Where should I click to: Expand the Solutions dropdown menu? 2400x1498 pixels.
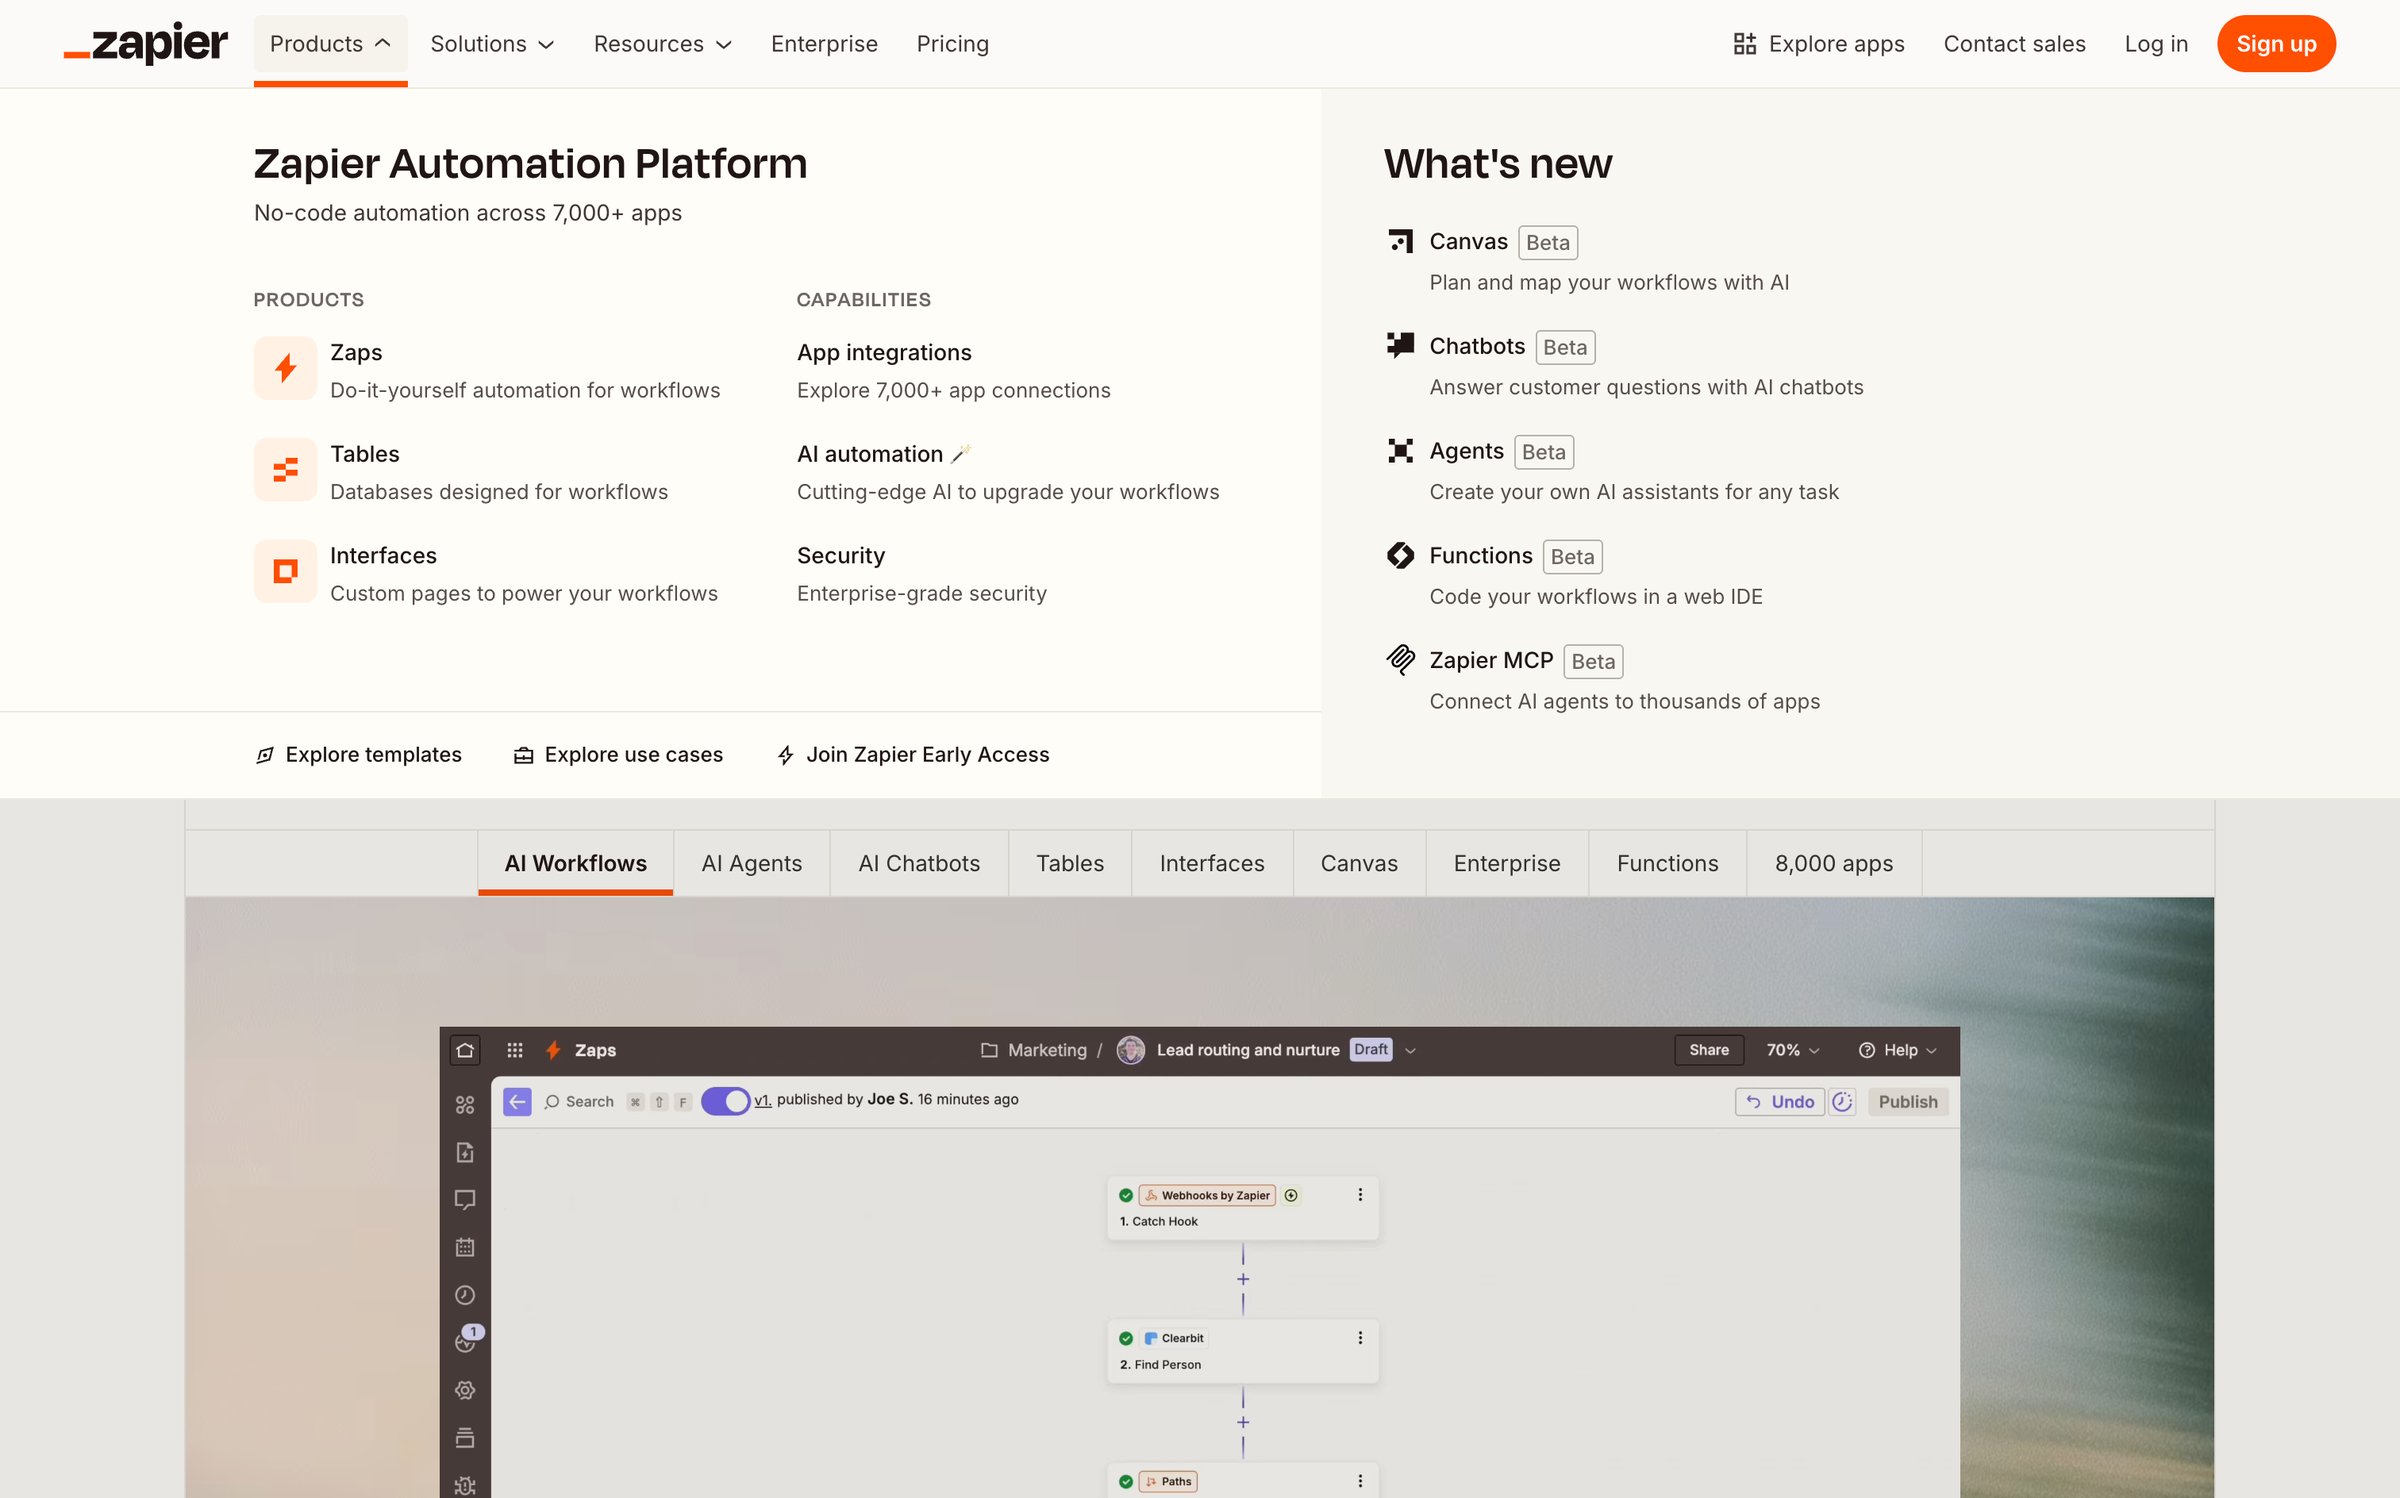[492, 44]
